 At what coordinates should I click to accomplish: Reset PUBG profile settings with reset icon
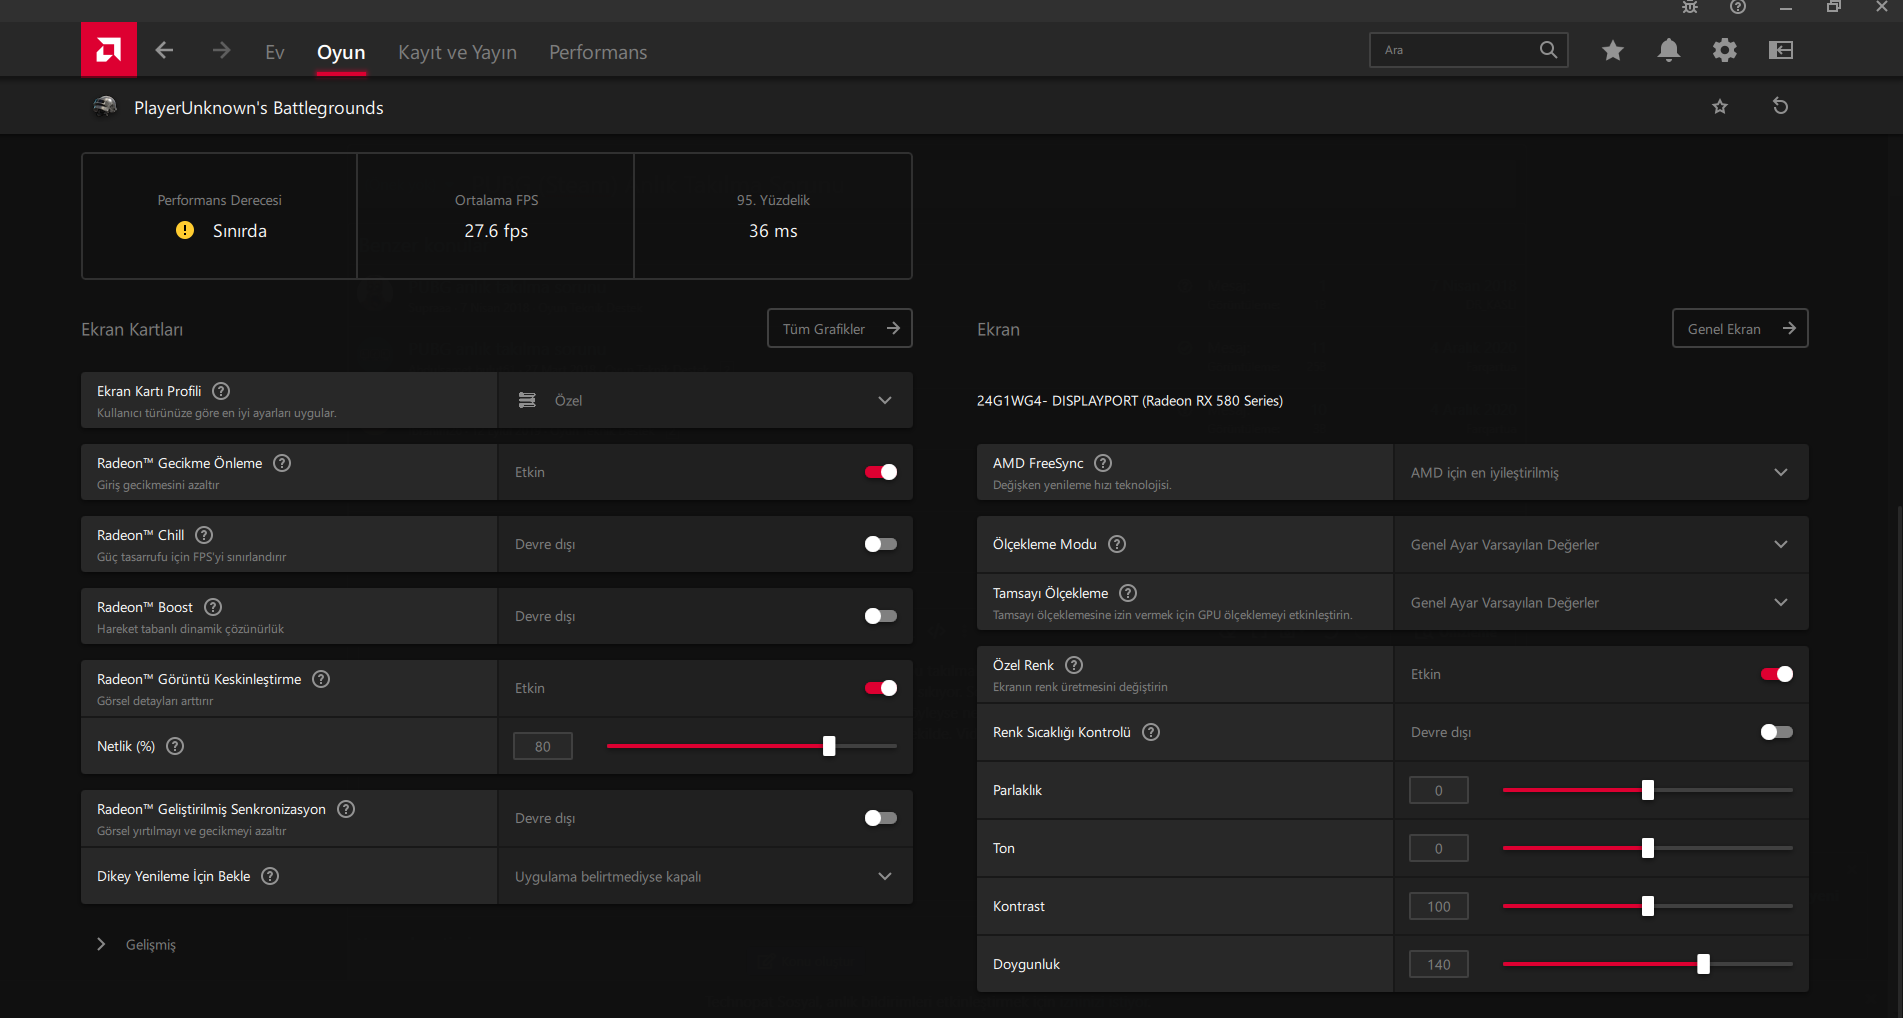click(1780, 106)
